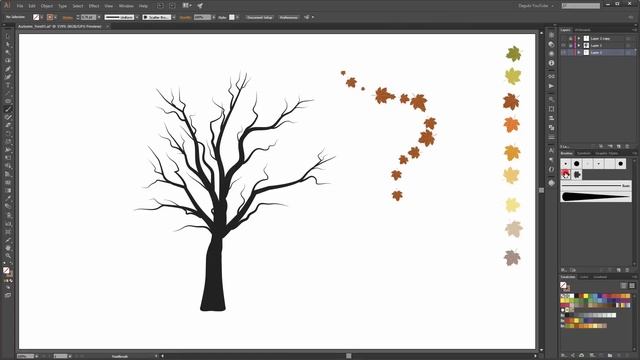This screenshot has width=640, height=360.
Task: Open the Pathfinder panel dock icon
Action: (x=551, y=128)
